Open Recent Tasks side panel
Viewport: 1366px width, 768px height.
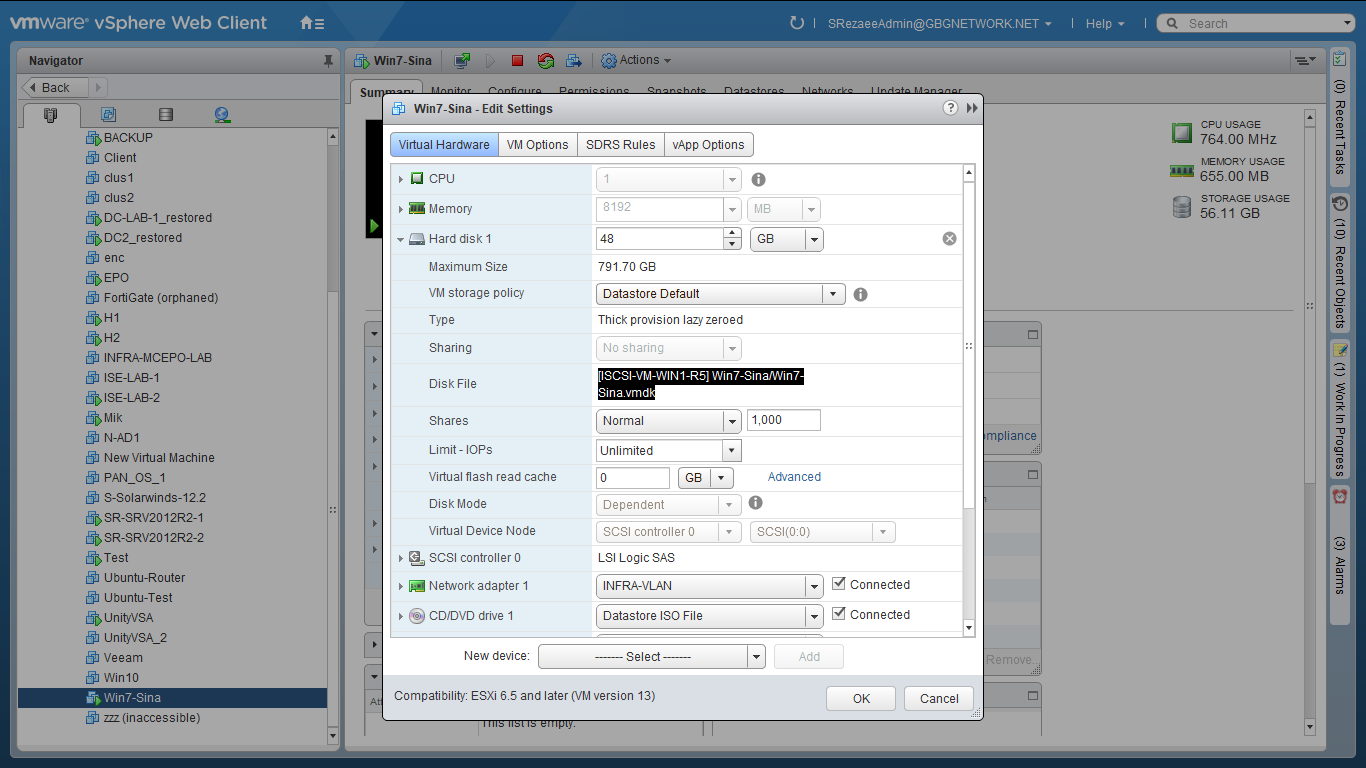[1340, 115]
